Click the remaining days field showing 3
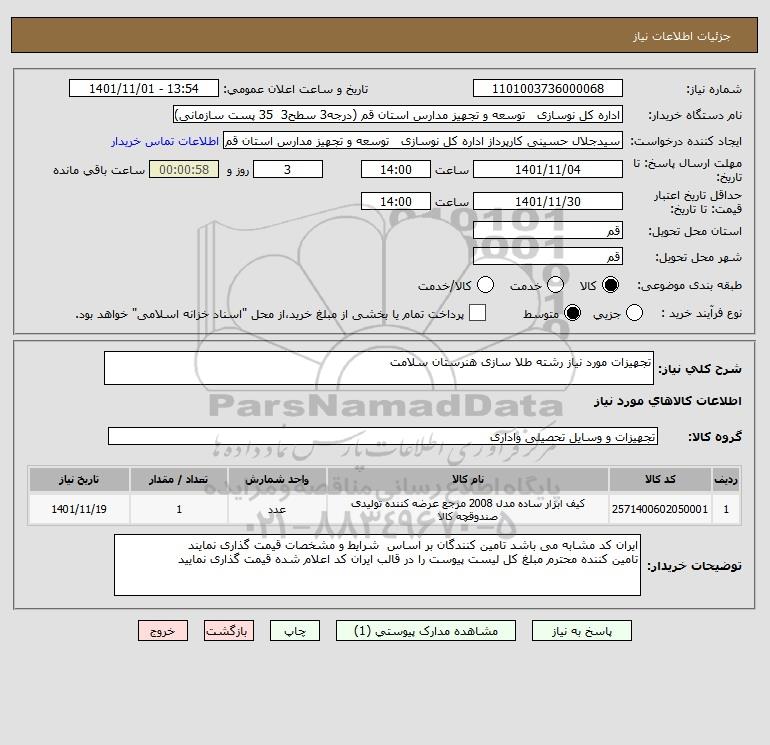 click(x=288, y=169)
